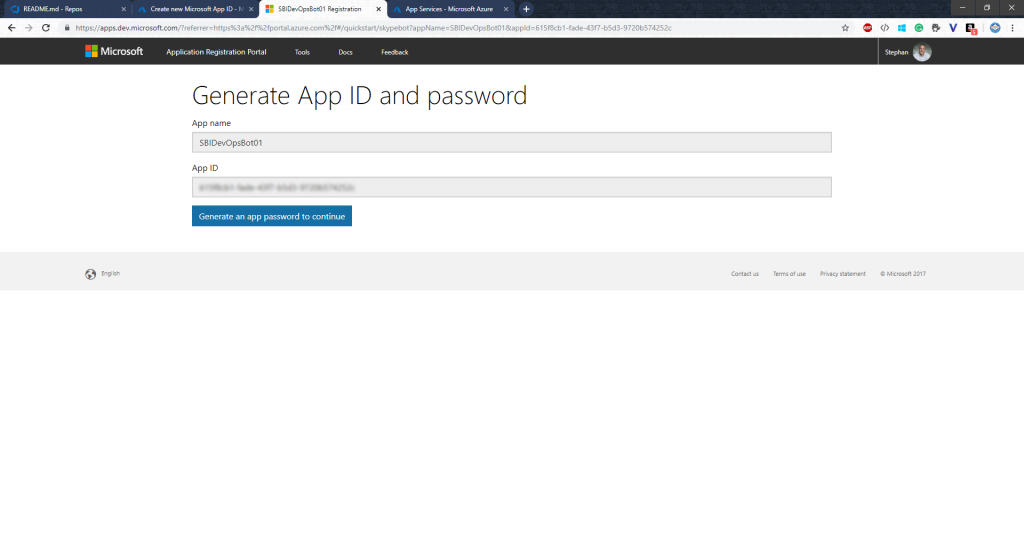Open the Terms of use link
The height and width of the screenshot is (555, 1024).
[x=789, y=274]
